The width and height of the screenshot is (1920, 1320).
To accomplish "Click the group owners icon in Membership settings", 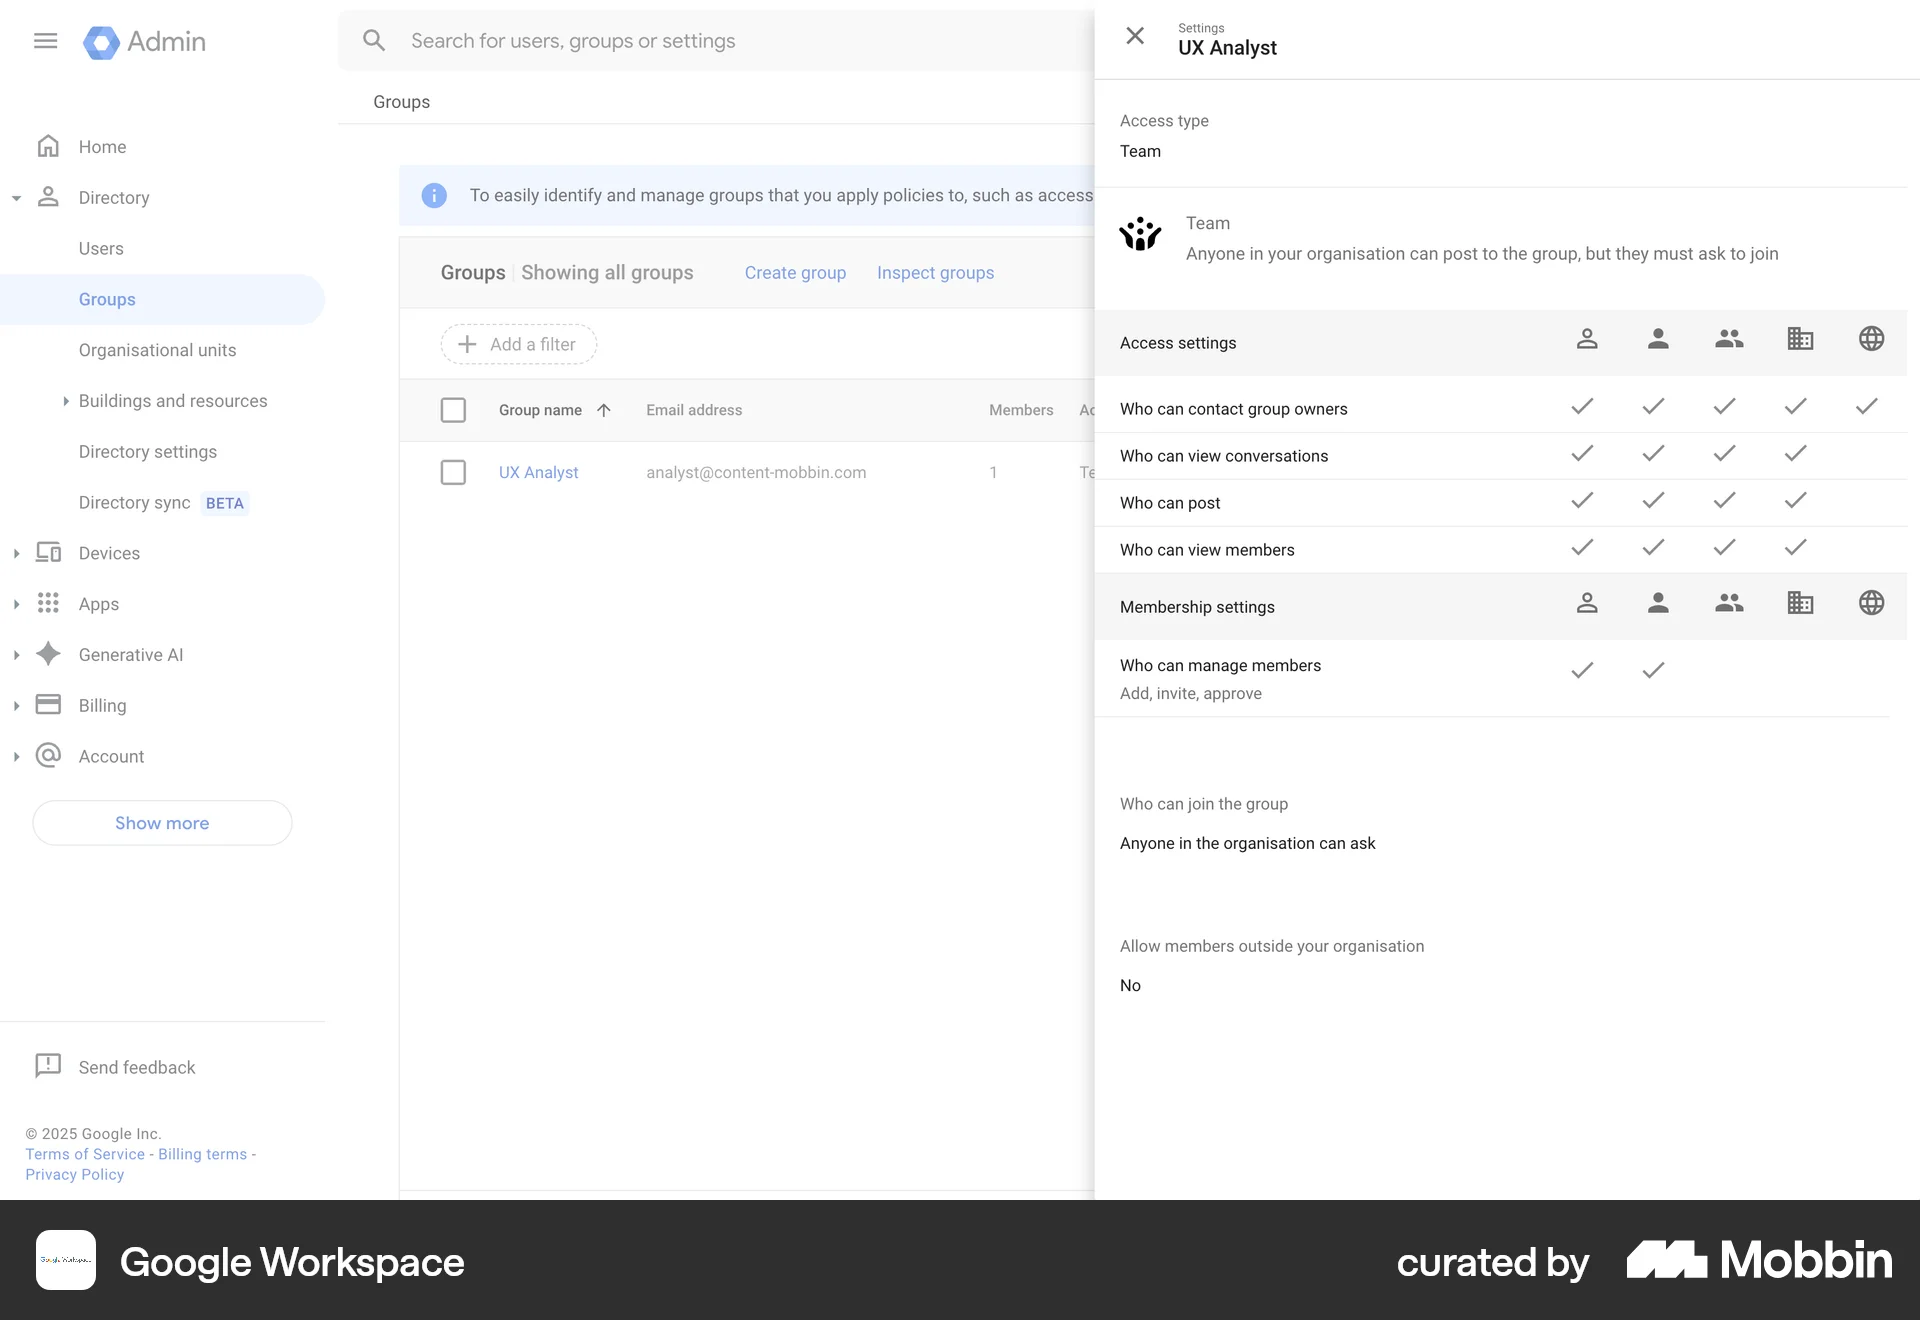I will (x=1588, y=603).
